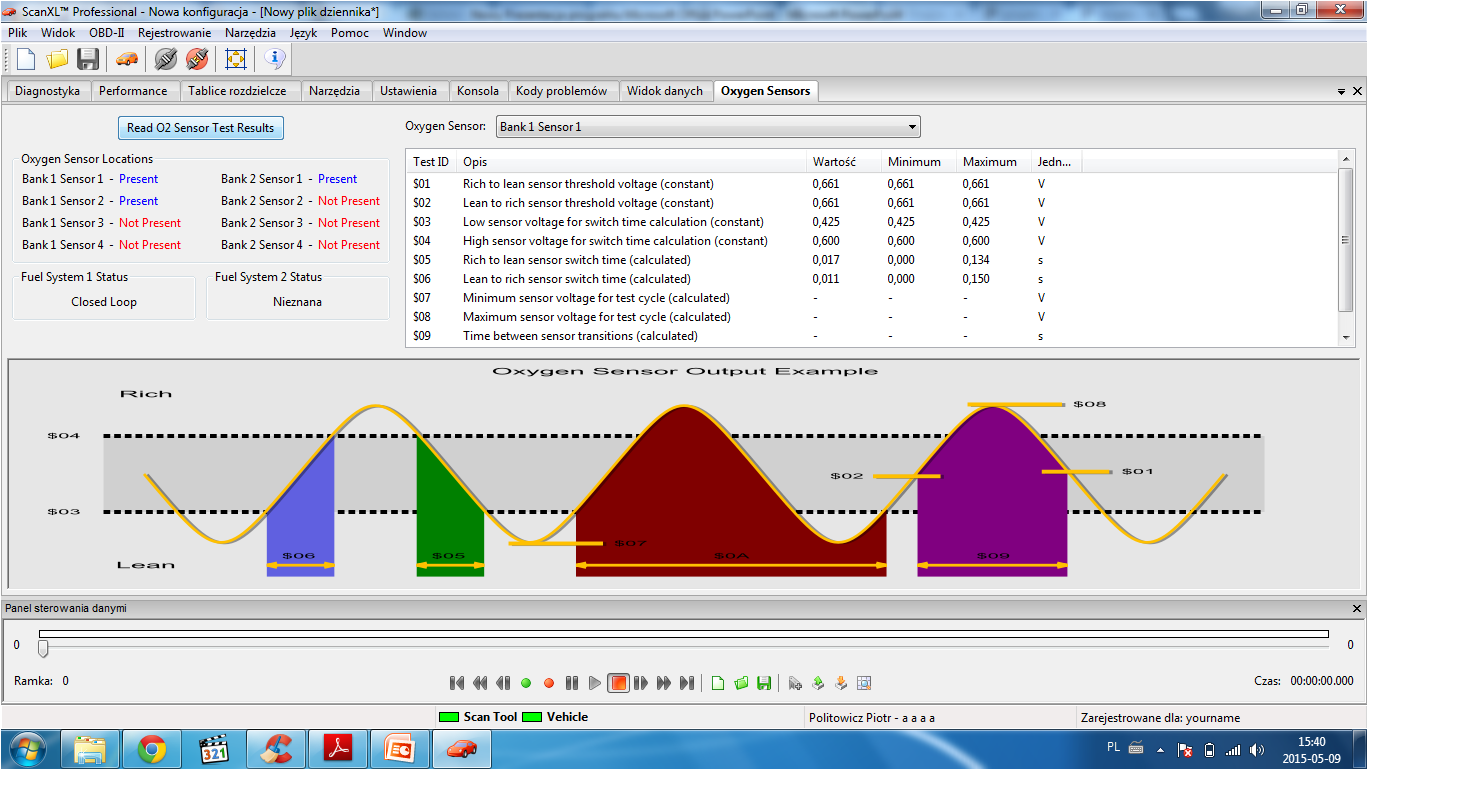Click the Wartość column header

click(x=844, y=162)
